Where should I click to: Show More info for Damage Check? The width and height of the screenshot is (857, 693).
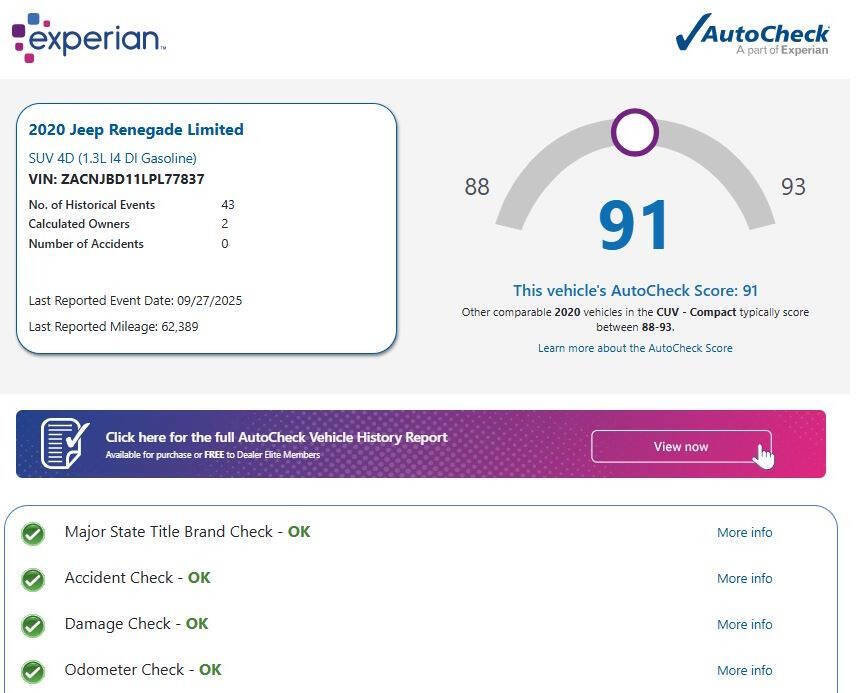coord(744,625)
